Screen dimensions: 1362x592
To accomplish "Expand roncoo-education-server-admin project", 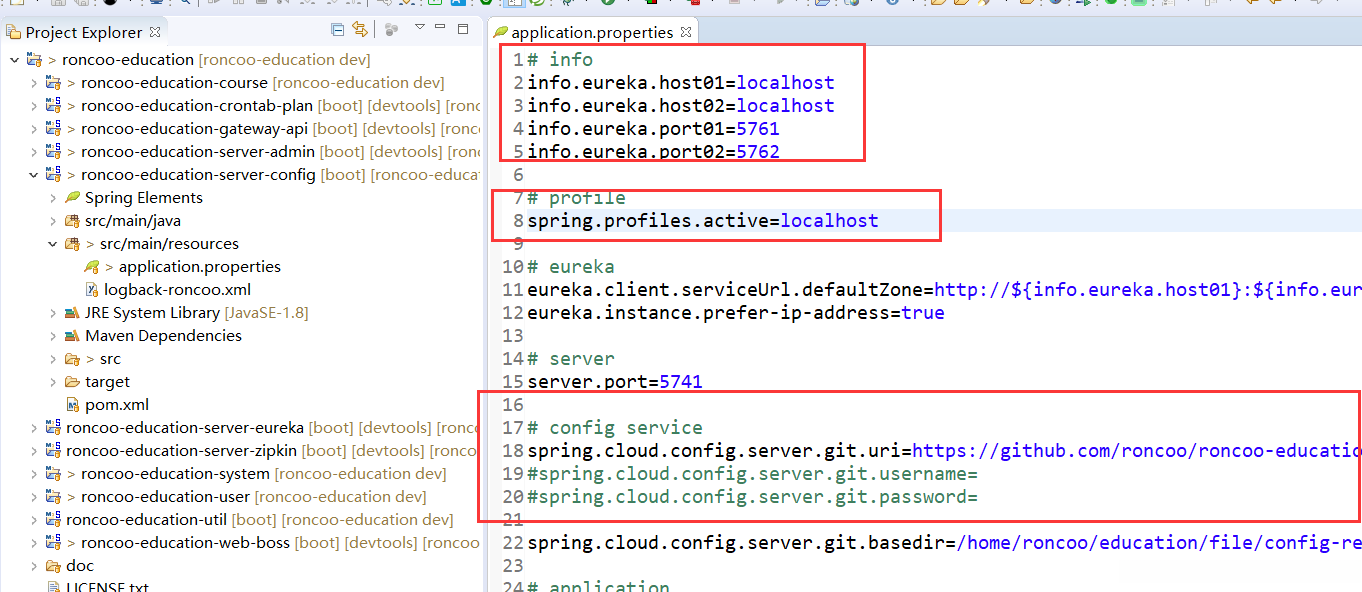I will (33, 152).
